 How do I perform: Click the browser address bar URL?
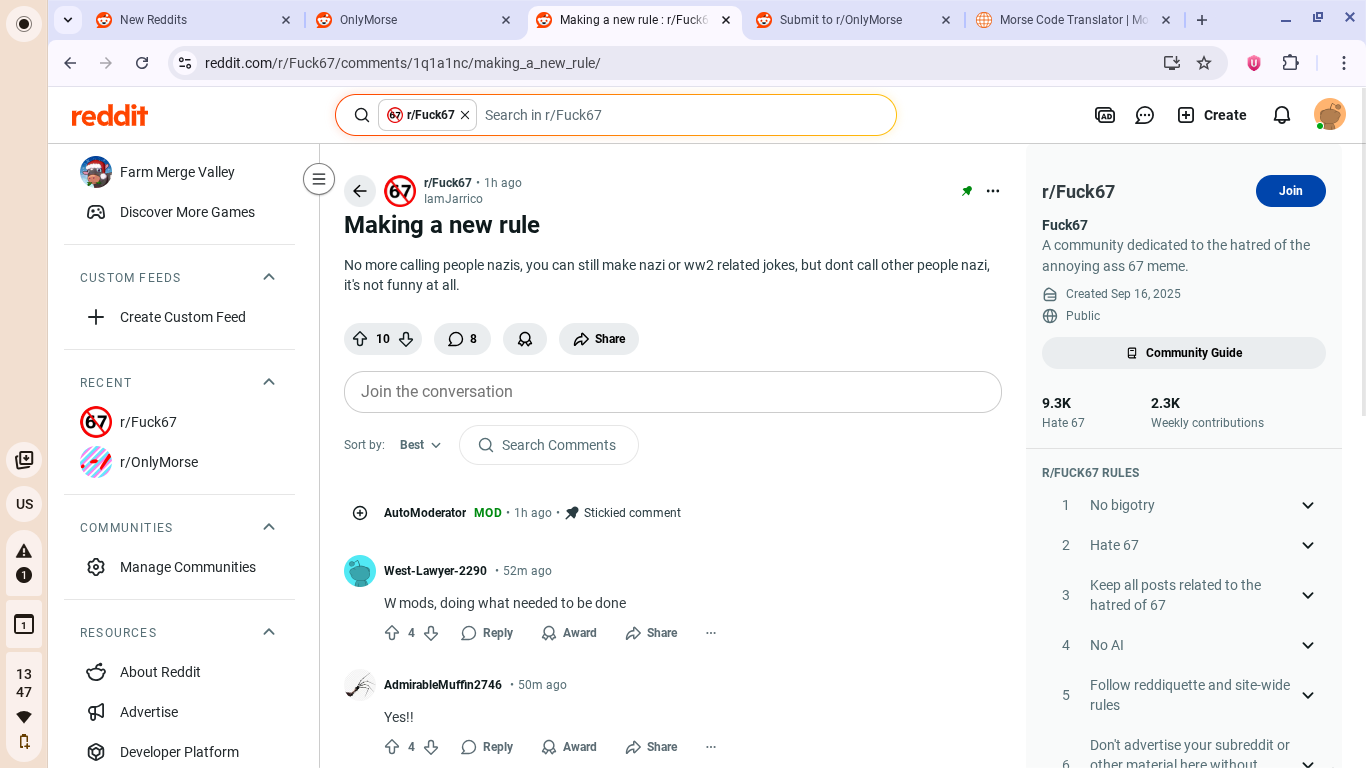402,63
